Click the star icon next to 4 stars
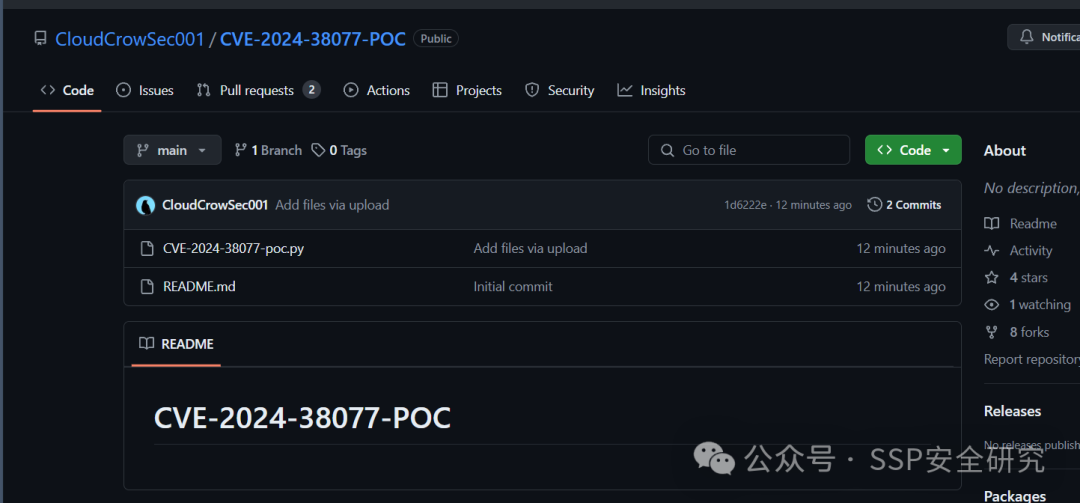 (x=991, y=278)
